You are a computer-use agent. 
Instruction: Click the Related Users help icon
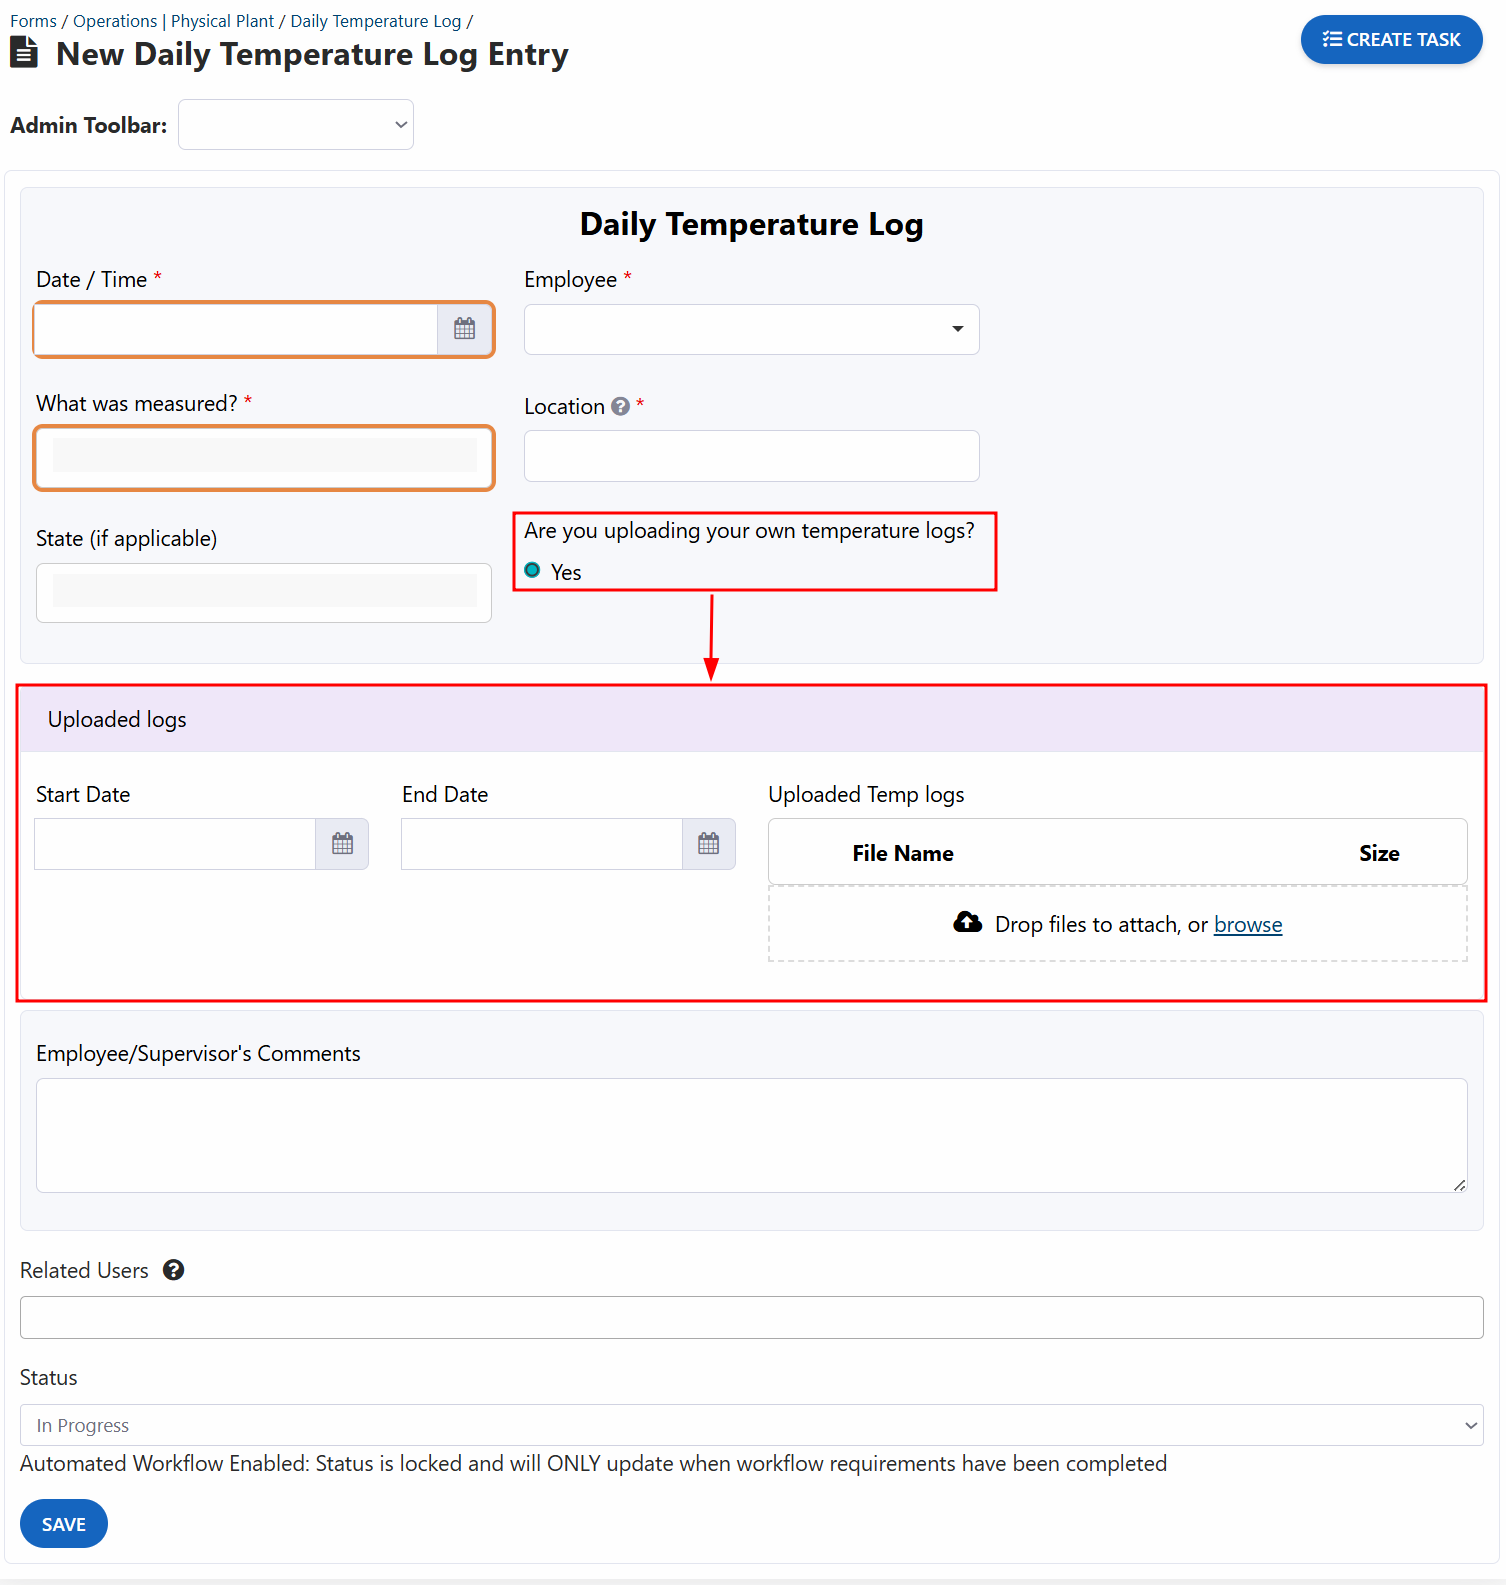173,1270
